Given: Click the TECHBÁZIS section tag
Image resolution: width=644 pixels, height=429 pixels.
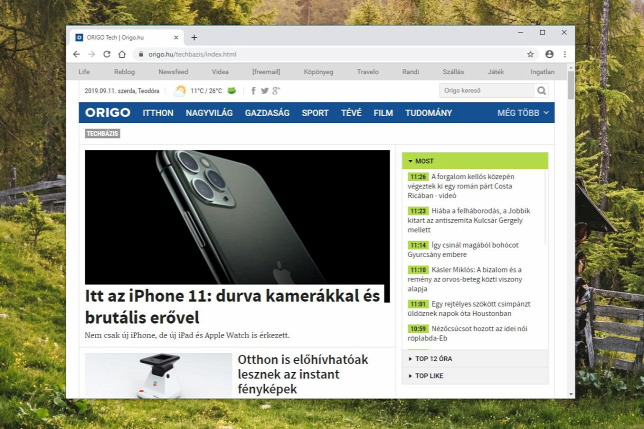Looking at the screenshot, I should tap(102, 133).
